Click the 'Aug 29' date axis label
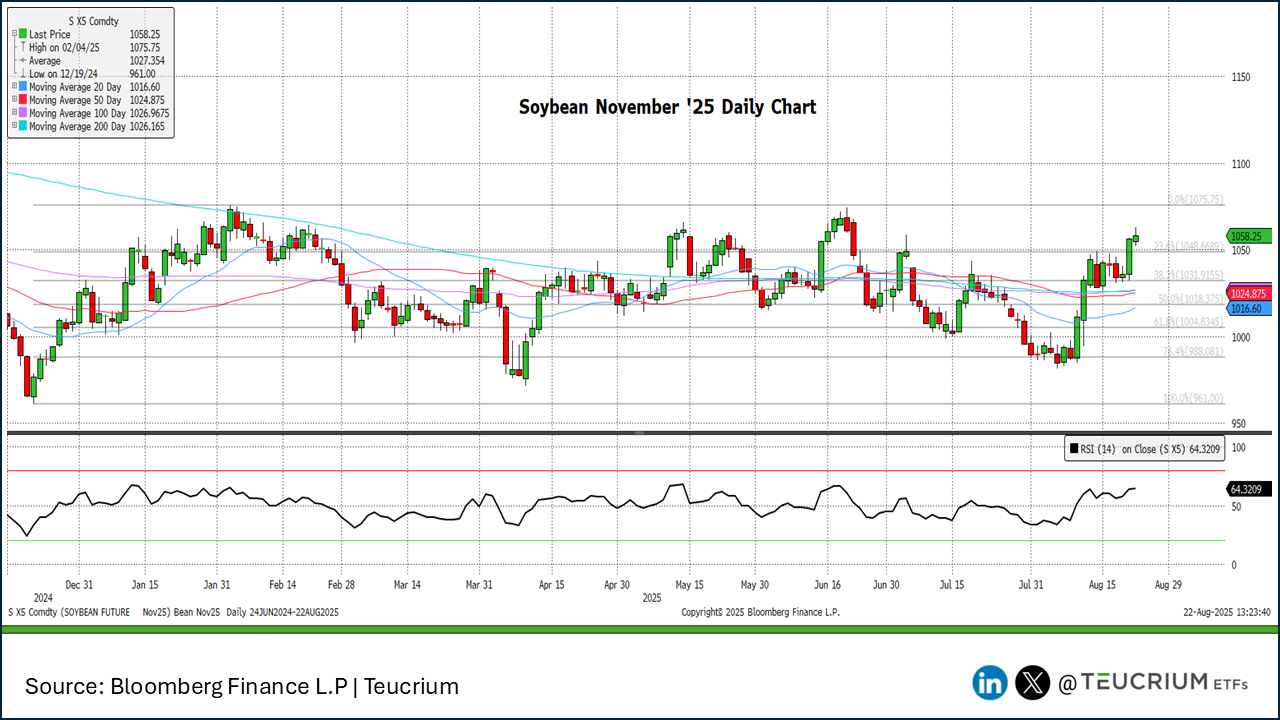 coord(1168,584)
